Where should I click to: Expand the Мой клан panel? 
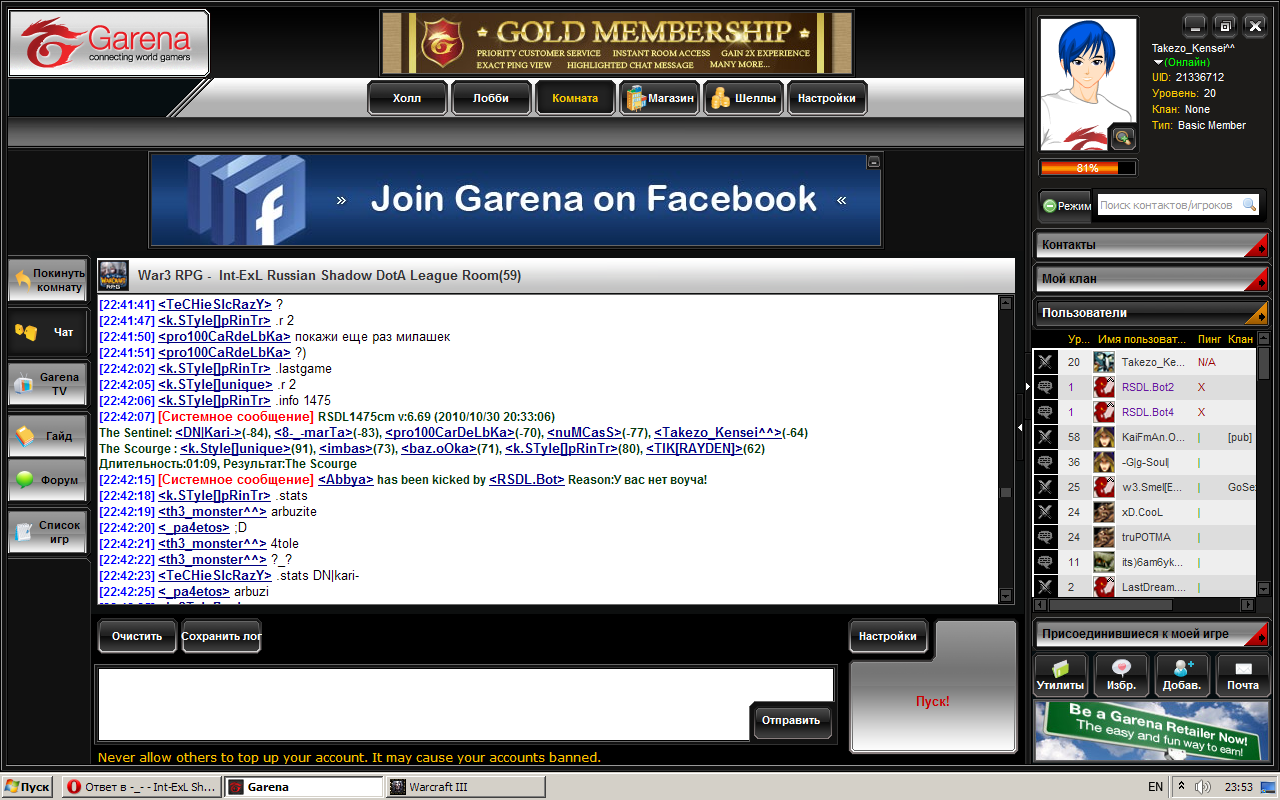pyautogui.click(x=1151, y=279)
